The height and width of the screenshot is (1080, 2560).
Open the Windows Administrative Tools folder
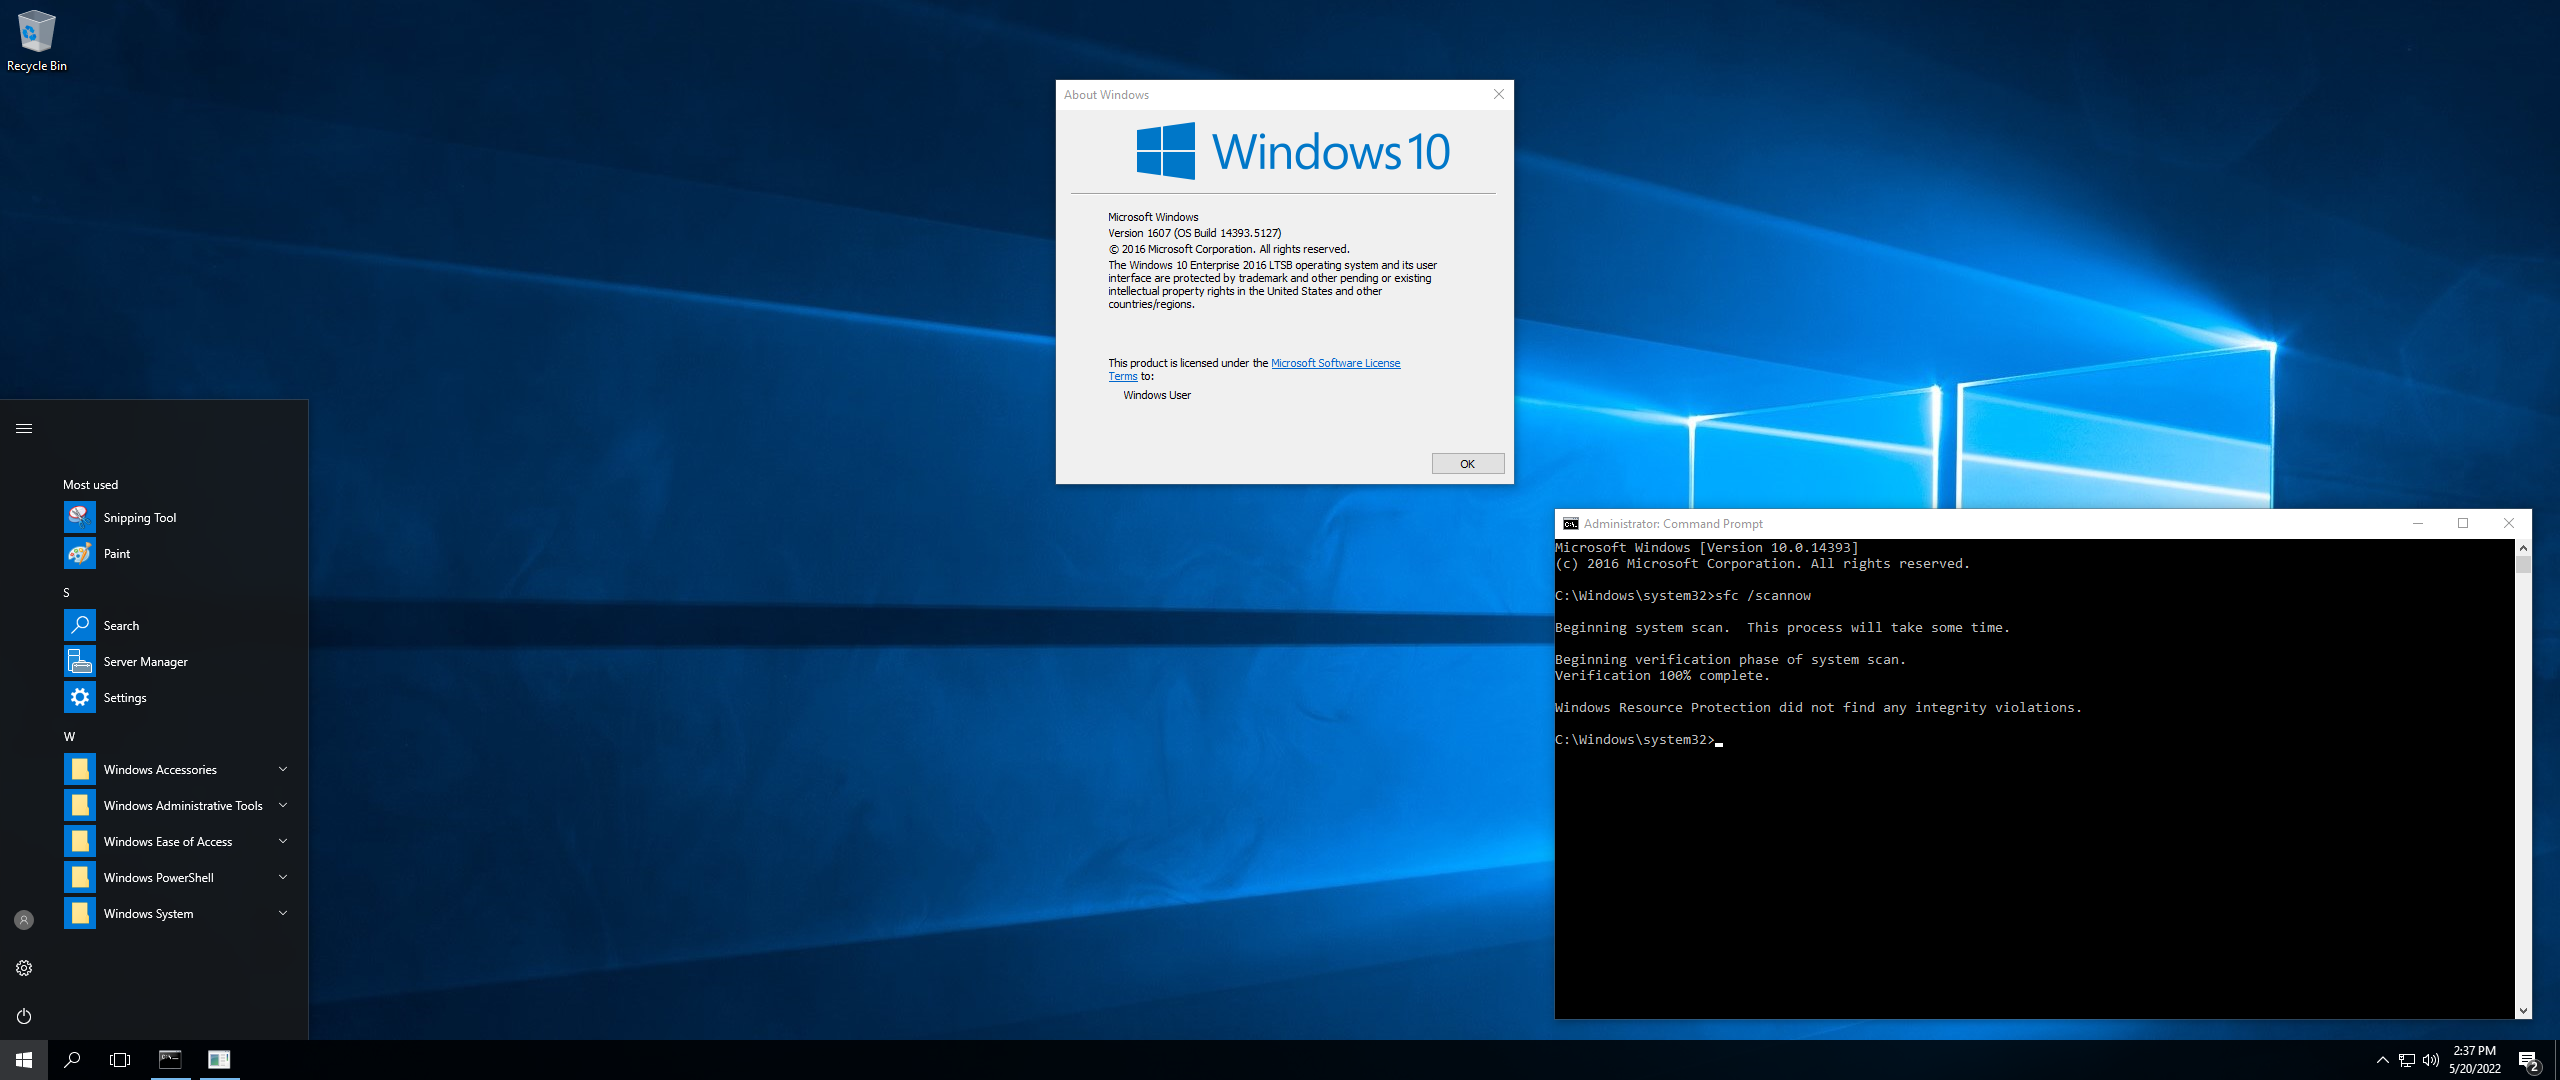coord(178,805)
